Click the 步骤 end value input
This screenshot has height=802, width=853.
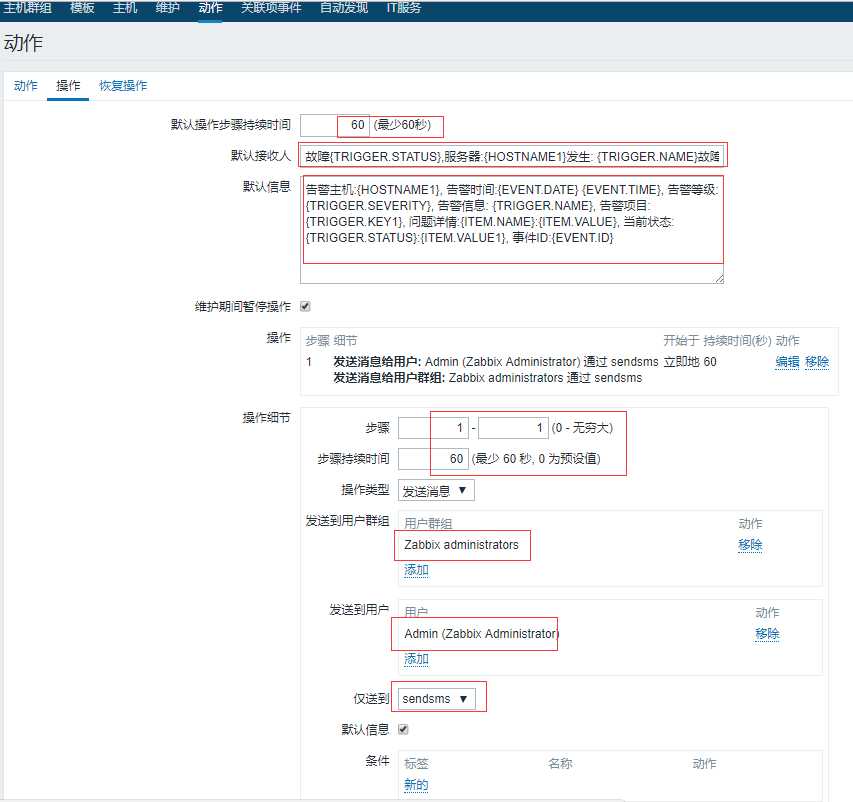(513, 428)
